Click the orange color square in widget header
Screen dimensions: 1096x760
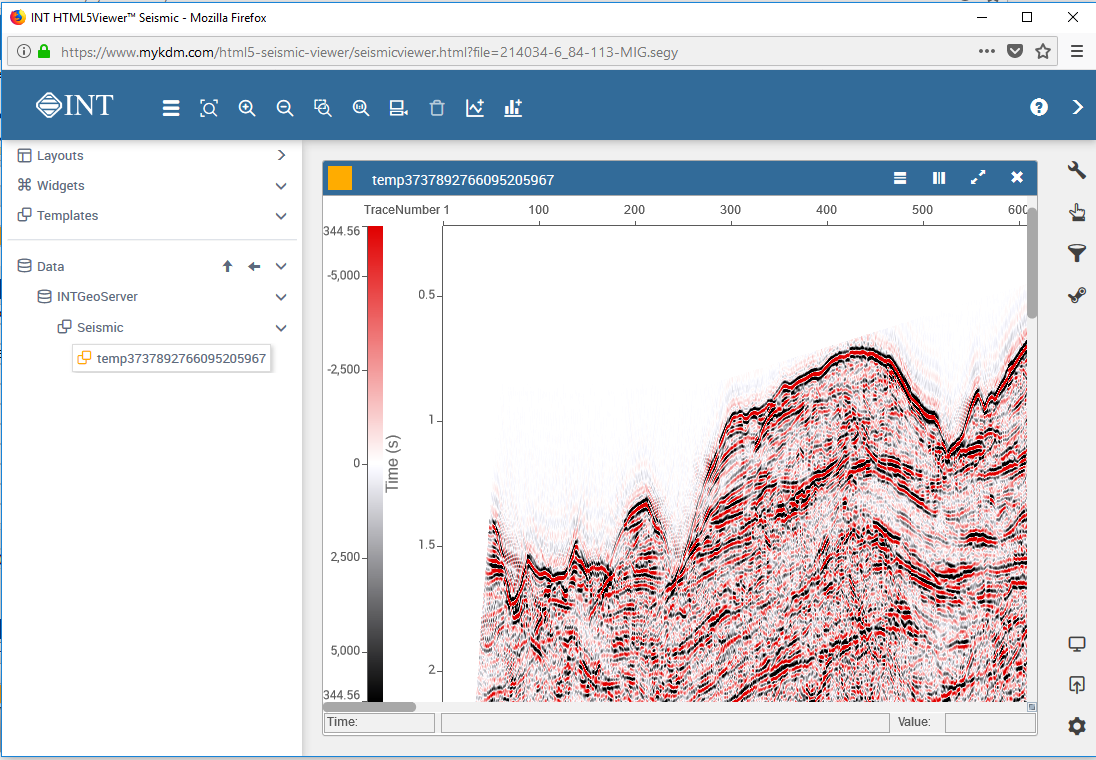pos(340,178)
